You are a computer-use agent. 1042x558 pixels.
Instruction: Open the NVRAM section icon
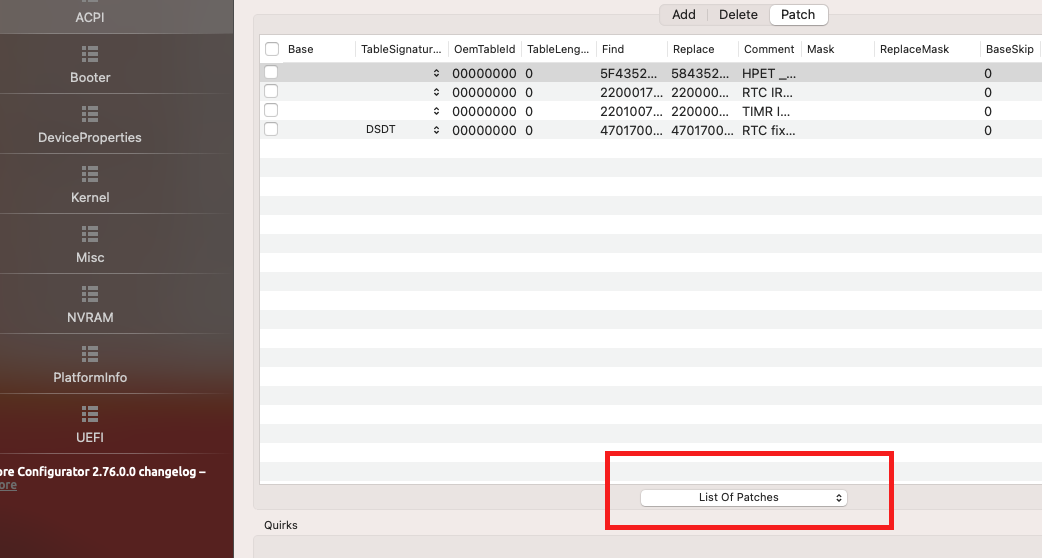tap(90, 293)
